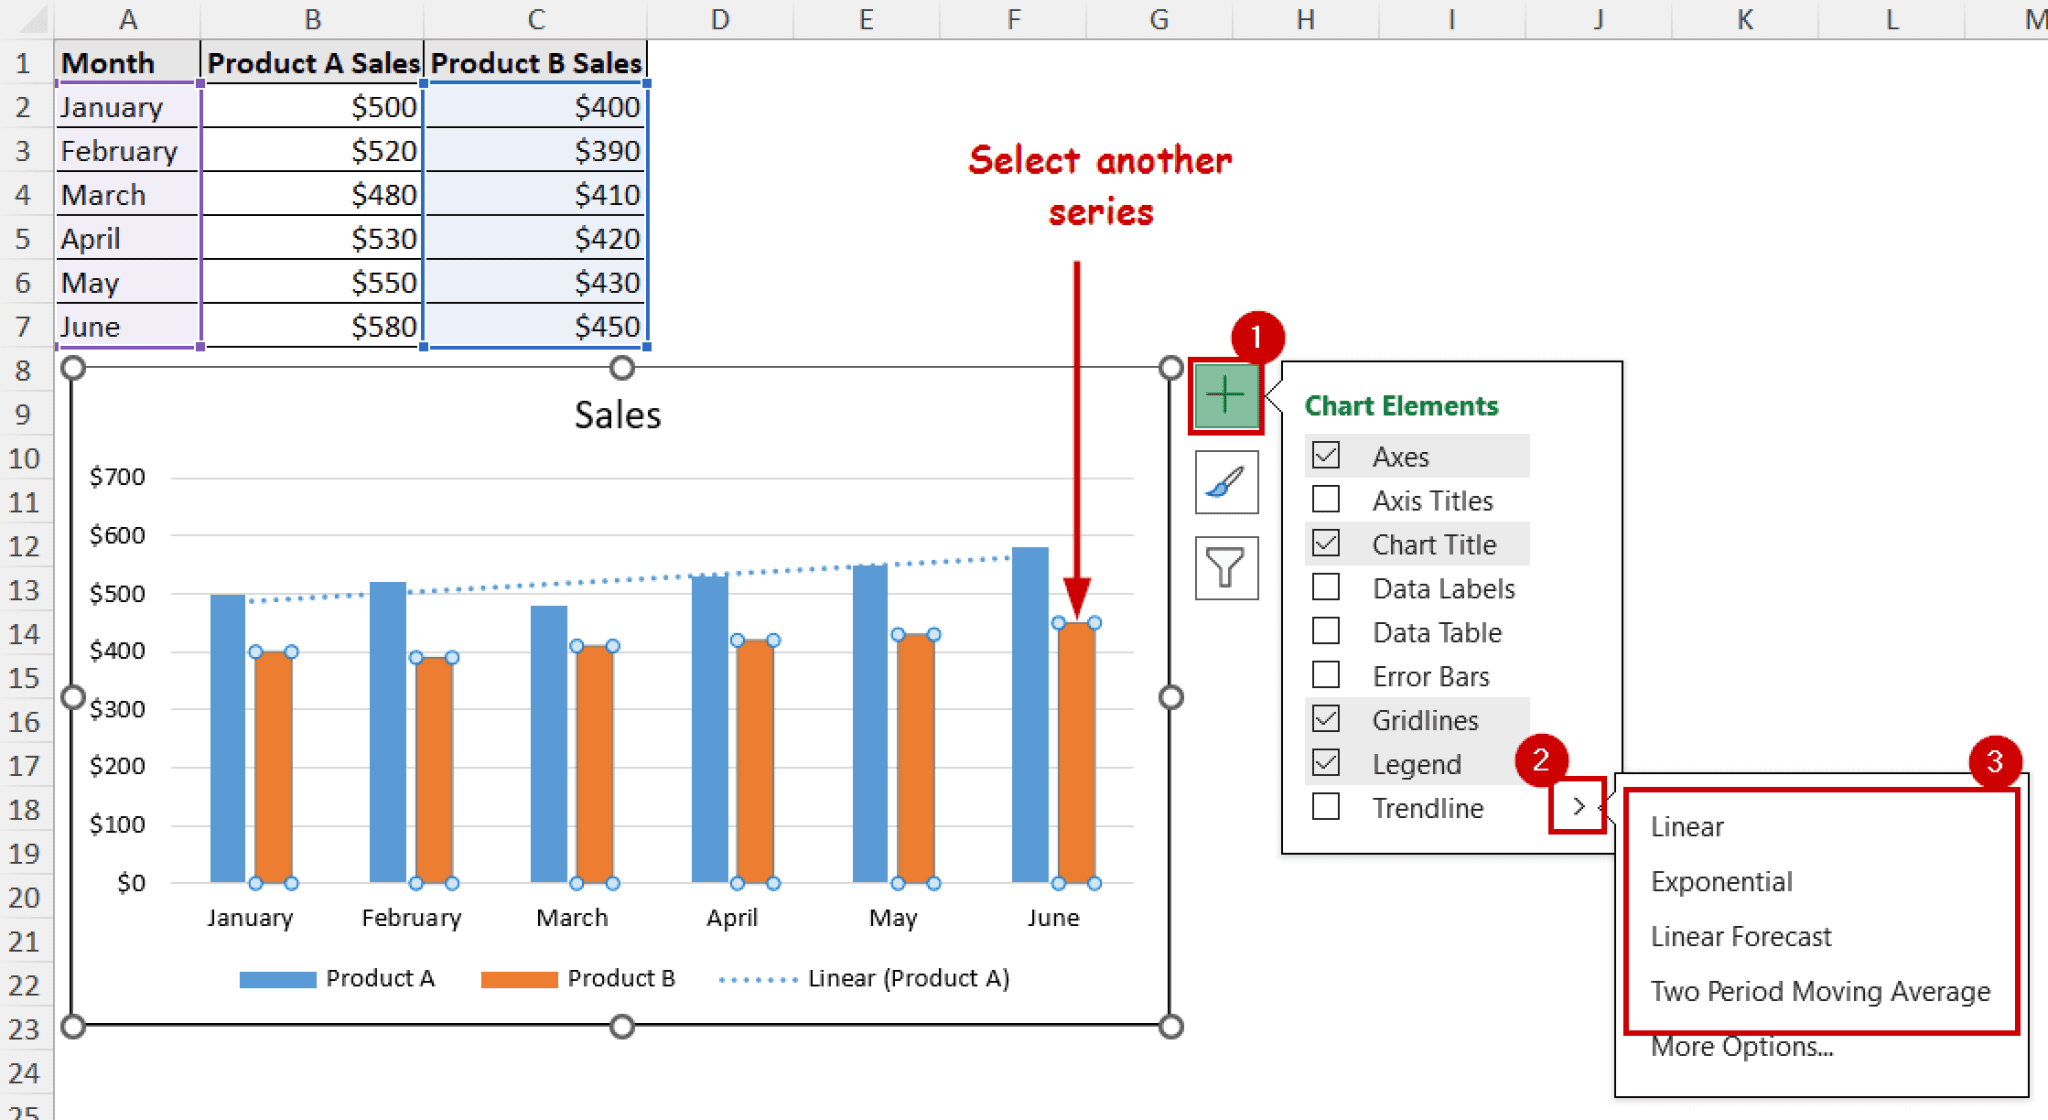Image resolution: width=2048 pixels, height=1120 pixels.
Task: Pick Linear Forecast from the trendline list
Action: pos(1740,936)
